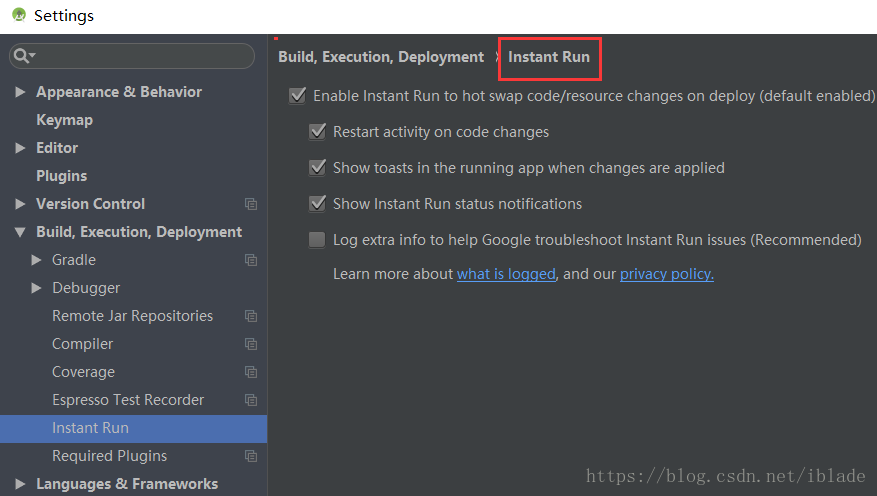877x496 pixels.
Task: Select the Editor category label
Action: [x=57, y=148]
